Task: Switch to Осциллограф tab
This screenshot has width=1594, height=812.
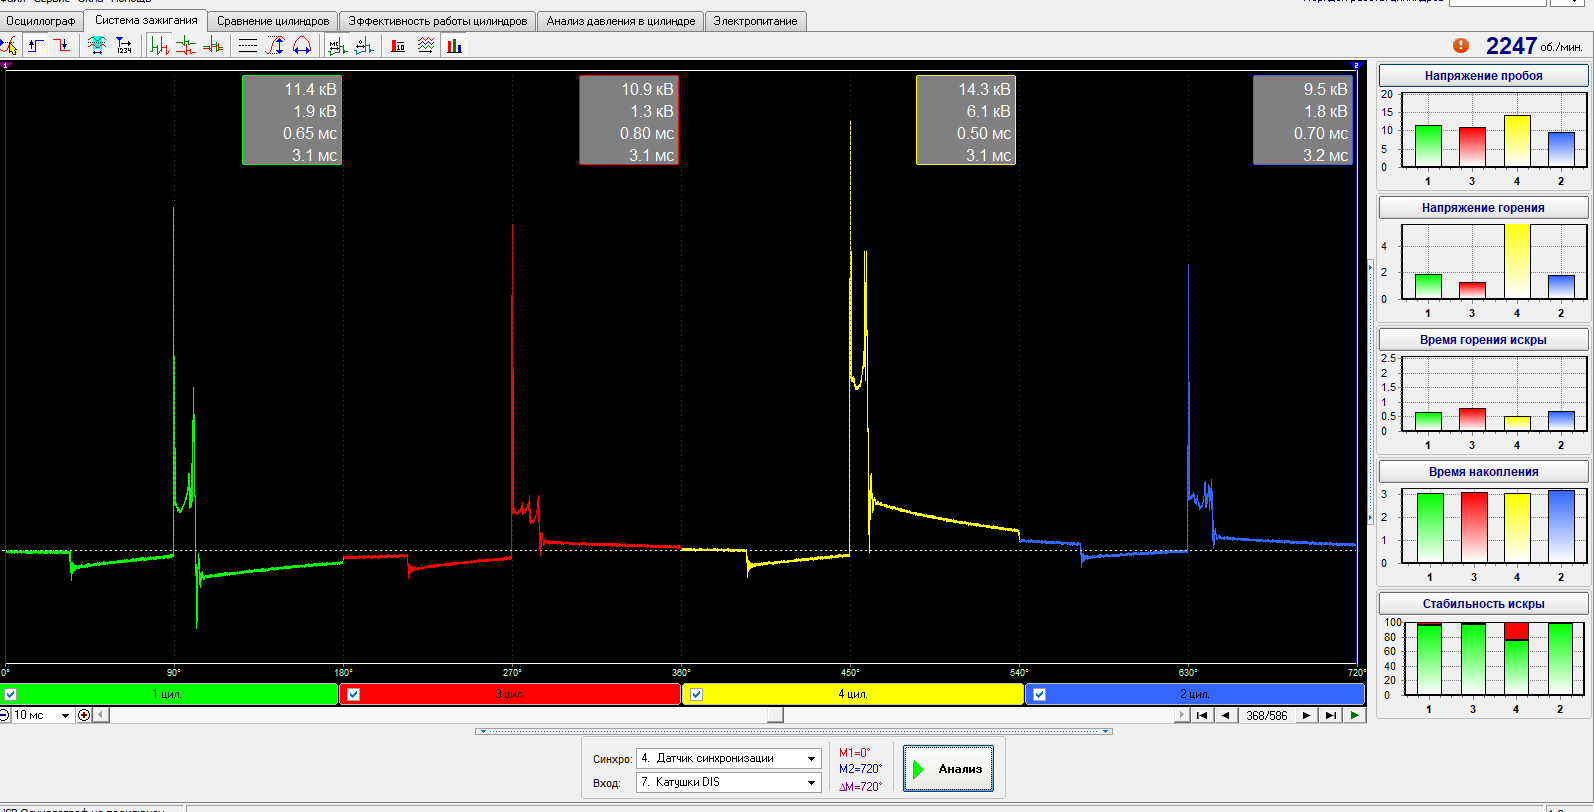Action: 41,21
